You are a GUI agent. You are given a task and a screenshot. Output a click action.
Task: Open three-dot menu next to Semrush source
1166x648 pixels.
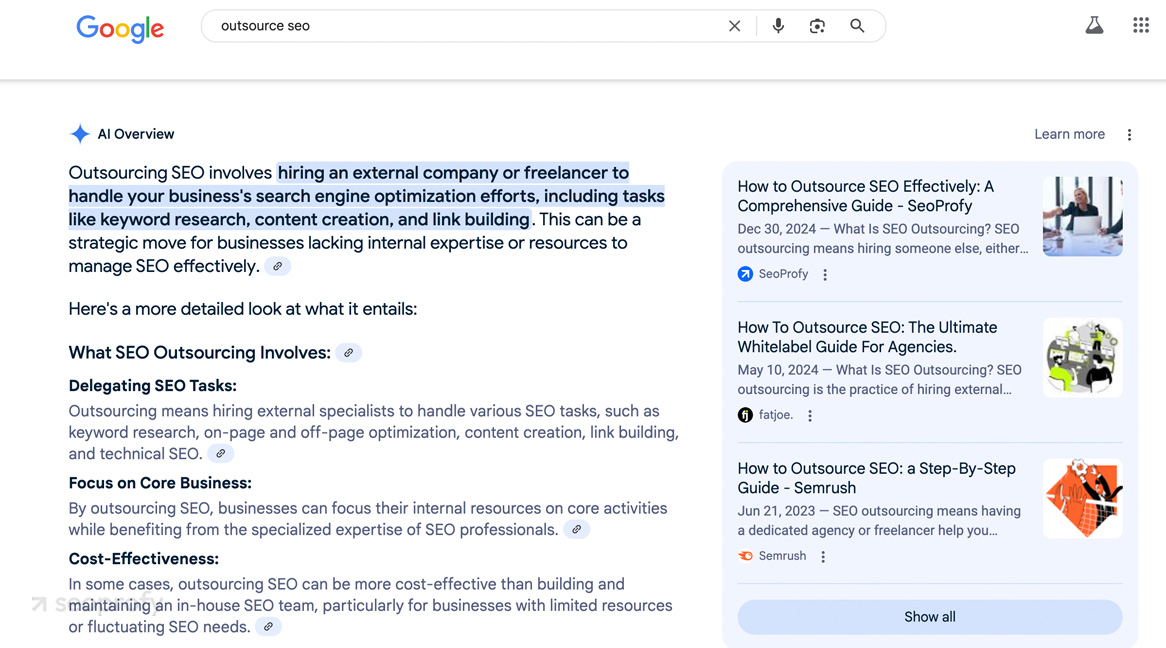[822, 556]
